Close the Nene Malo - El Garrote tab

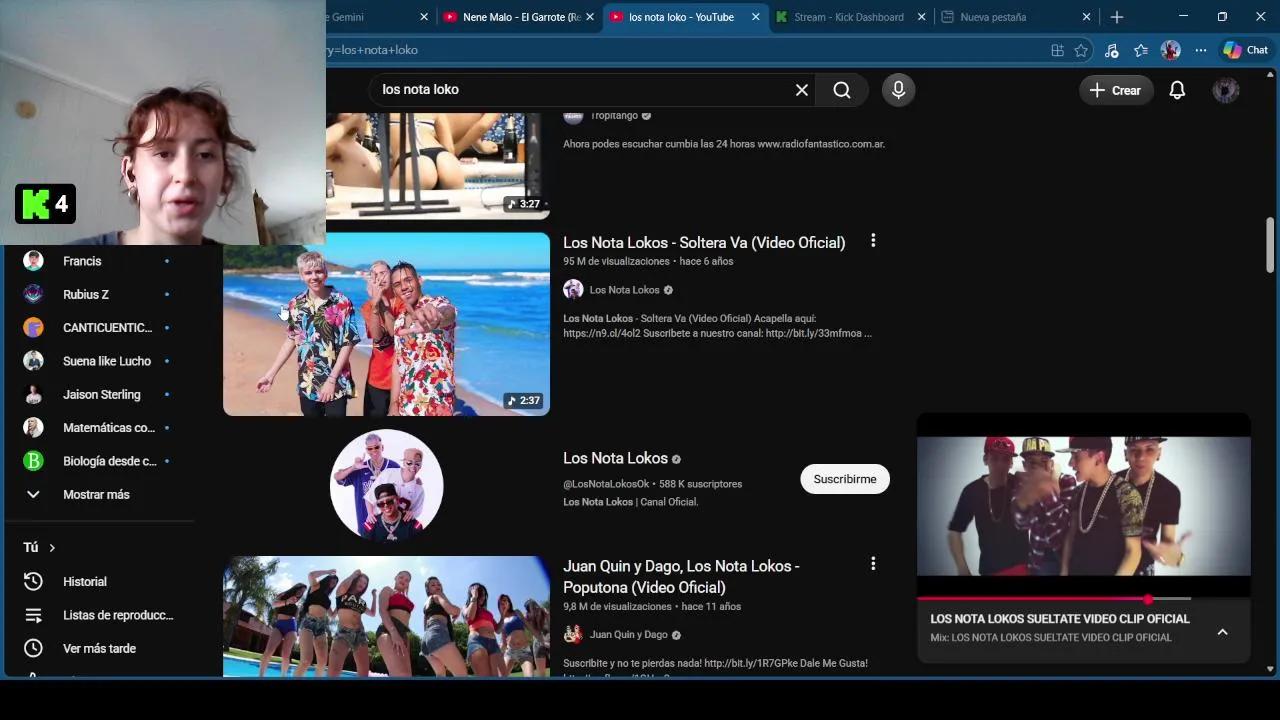pos(590,17)
